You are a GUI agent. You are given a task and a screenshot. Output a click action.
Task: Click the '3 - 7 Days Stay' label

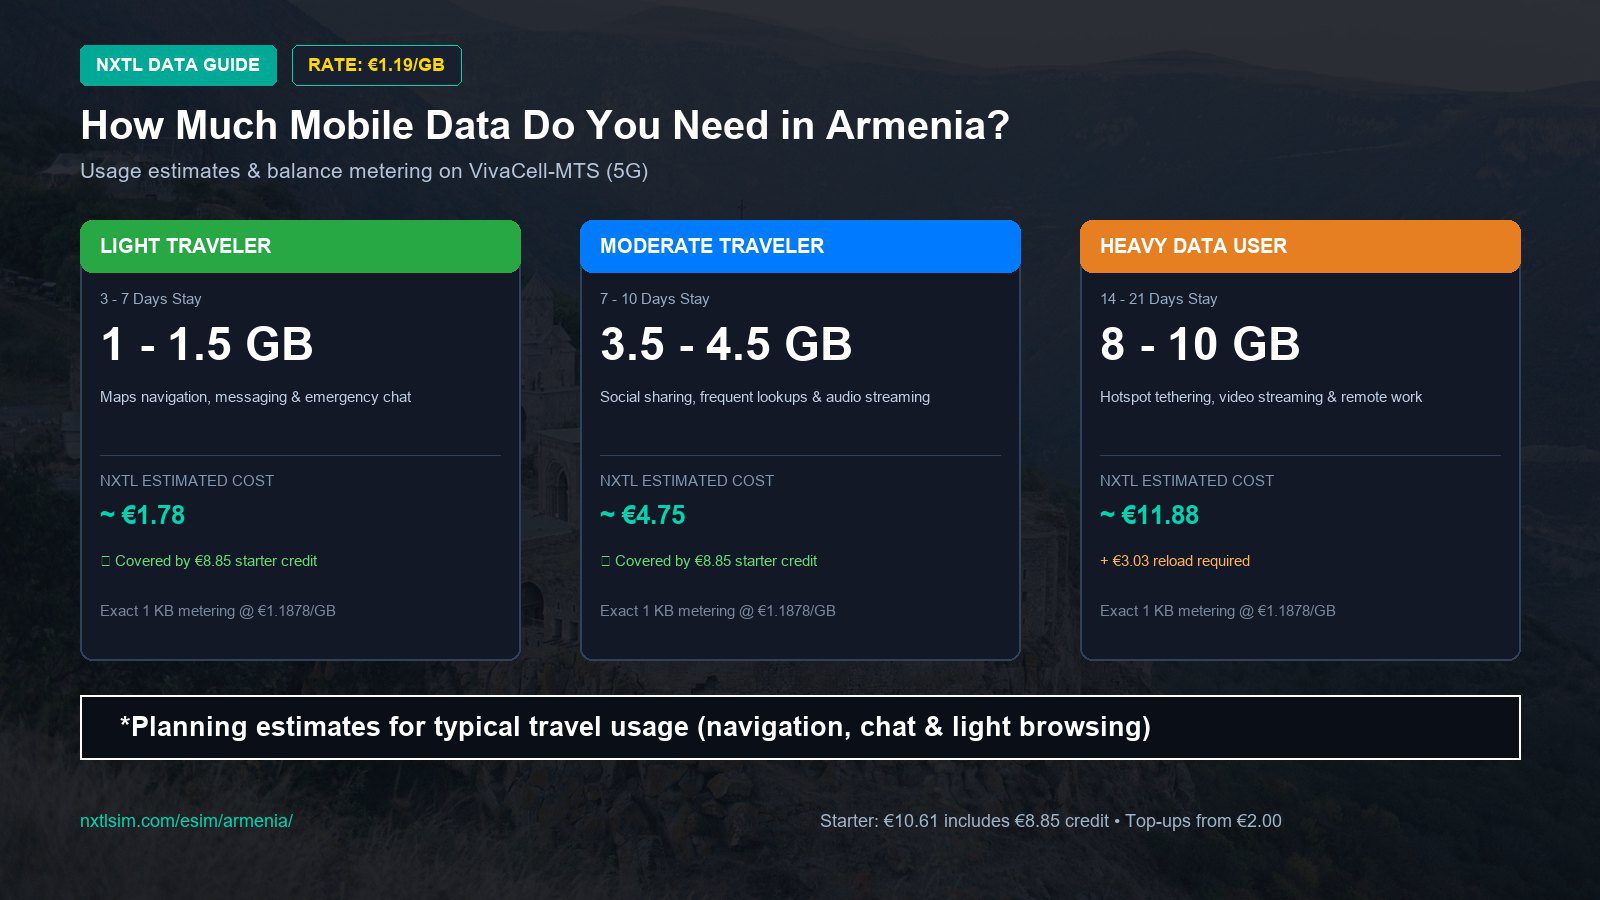point(151,299)
